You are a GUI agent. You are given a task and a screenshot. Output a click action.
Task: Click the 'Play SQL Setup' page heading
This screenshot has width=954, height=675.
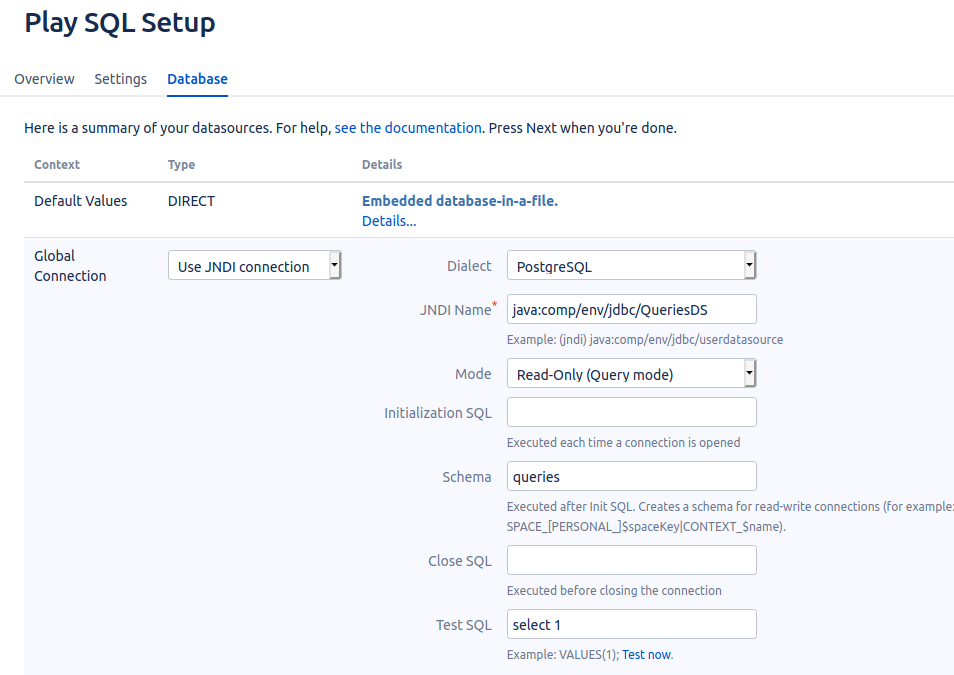click(119, 23)
